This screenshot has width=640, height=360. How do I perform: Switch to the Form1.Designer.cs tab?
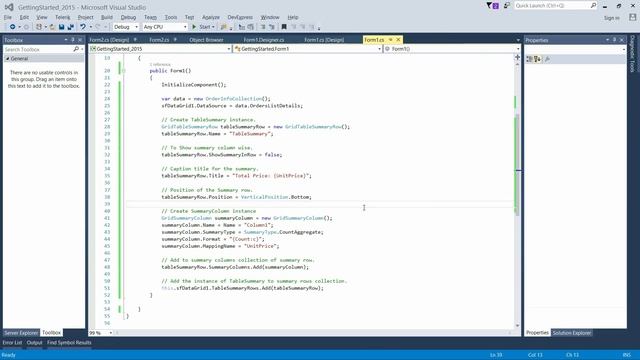coord(264,40)
